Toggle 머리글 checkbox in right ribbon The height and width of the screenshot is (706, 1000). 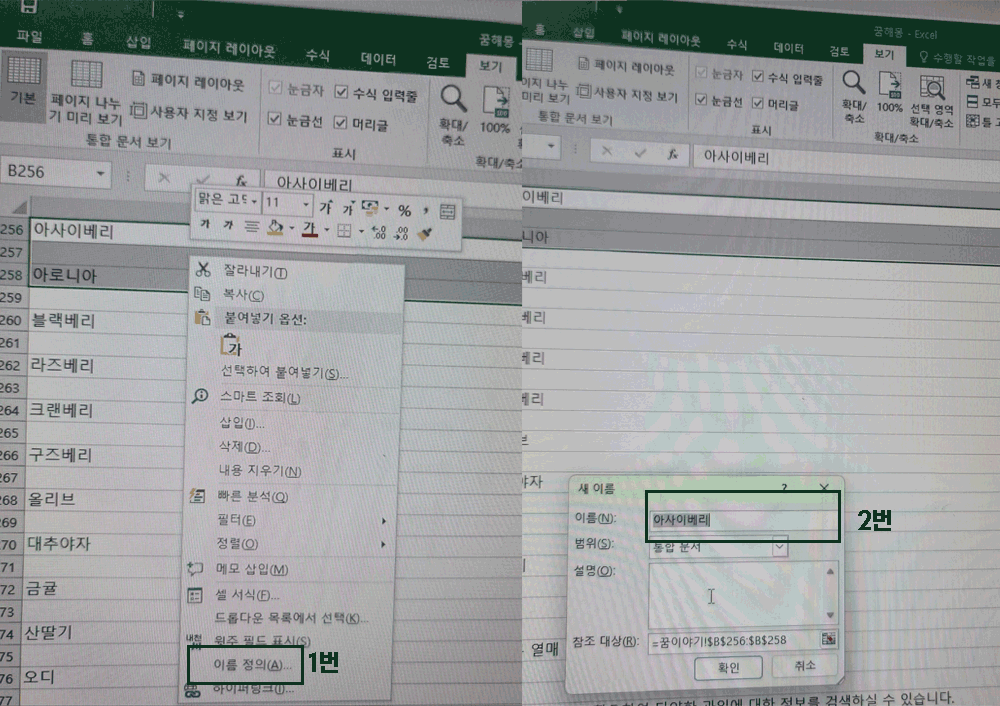pos(758,103)
